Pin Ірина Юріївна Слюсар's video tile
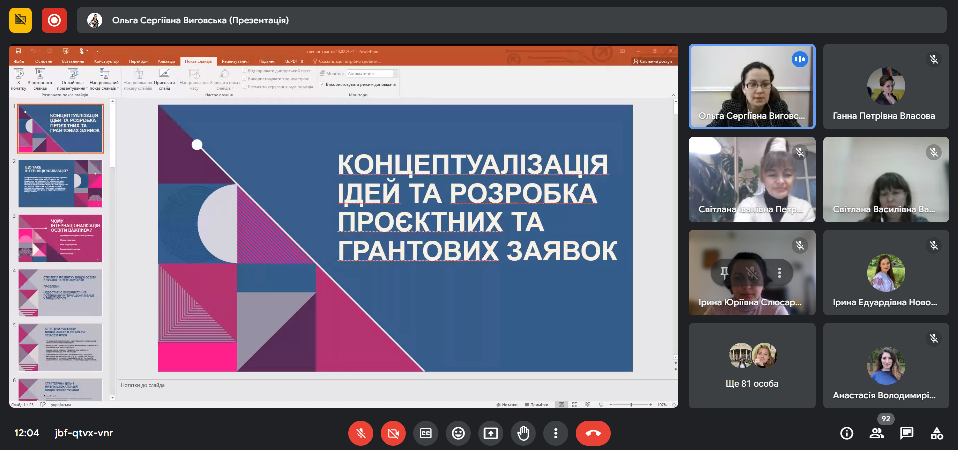The image size is (958, 450). [x=724, y=271]
